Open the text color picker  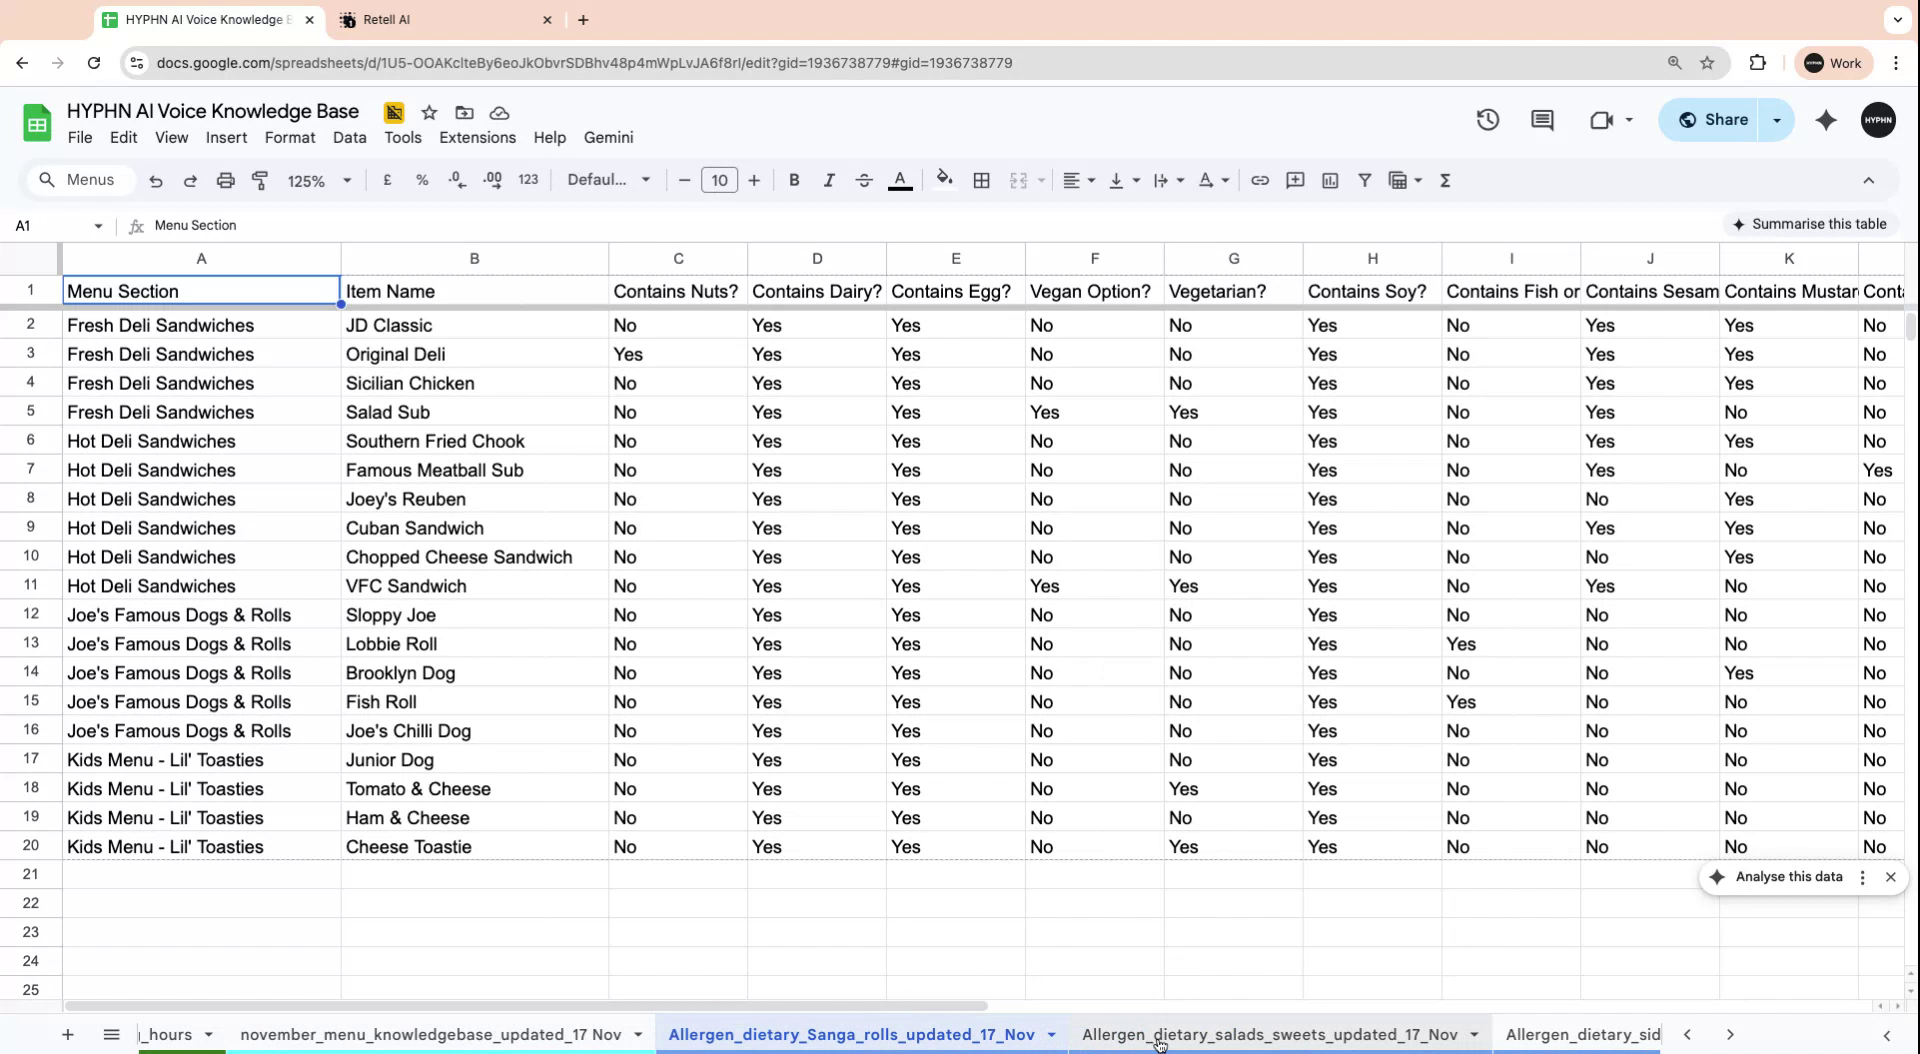[900, 180]
